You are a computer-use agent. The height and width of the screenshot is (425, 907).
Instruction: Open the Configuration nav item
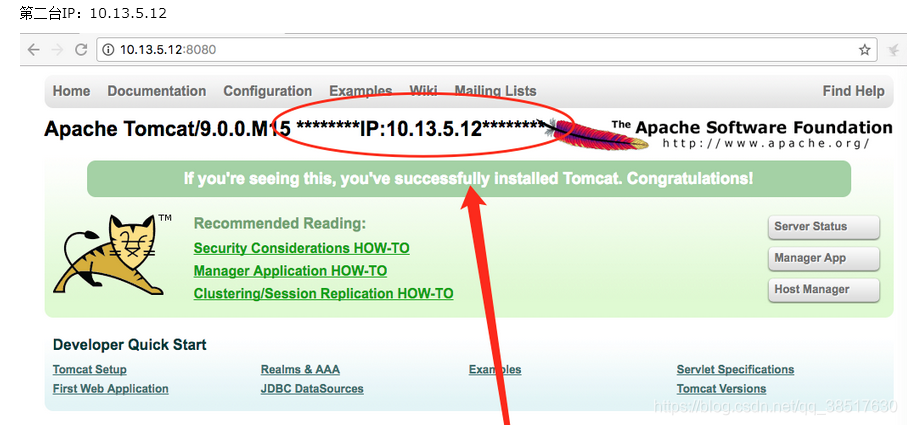coord(268,91)
